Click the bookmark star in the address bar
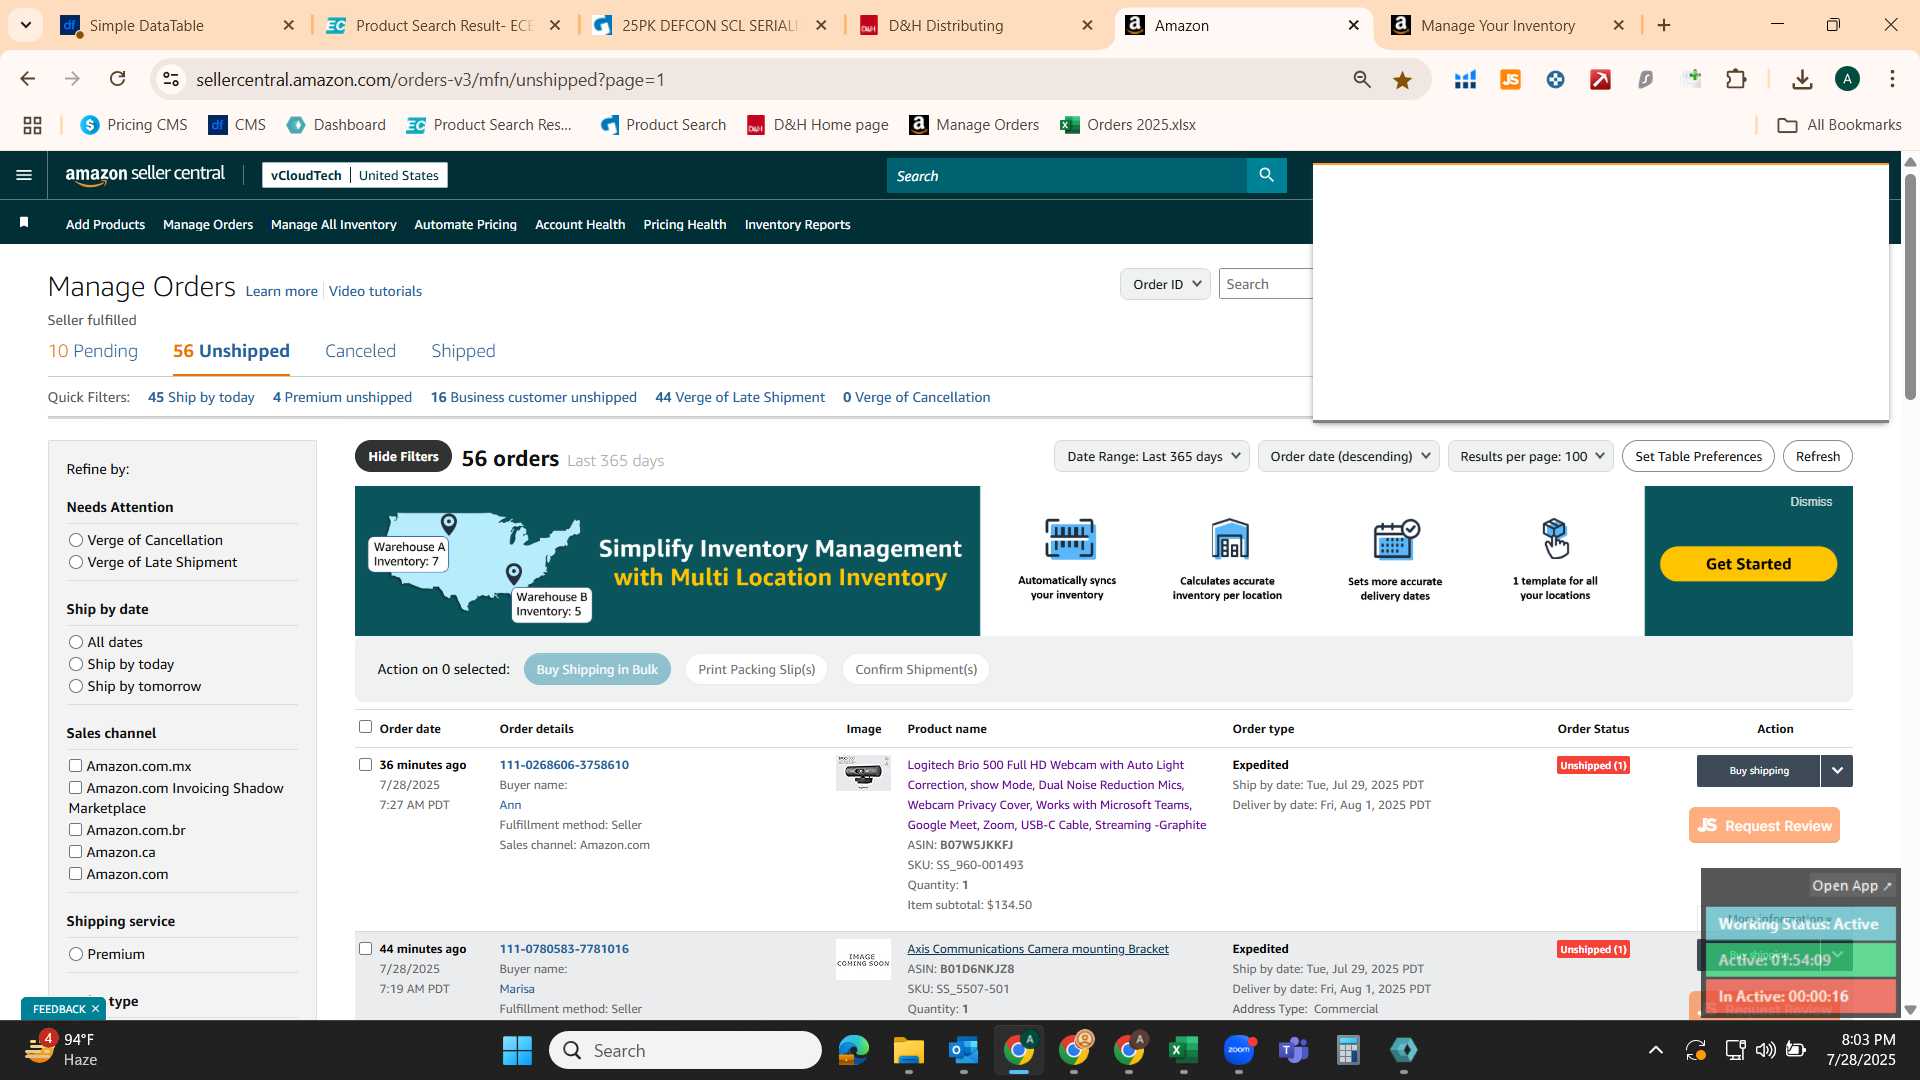 click(1402, 80)
